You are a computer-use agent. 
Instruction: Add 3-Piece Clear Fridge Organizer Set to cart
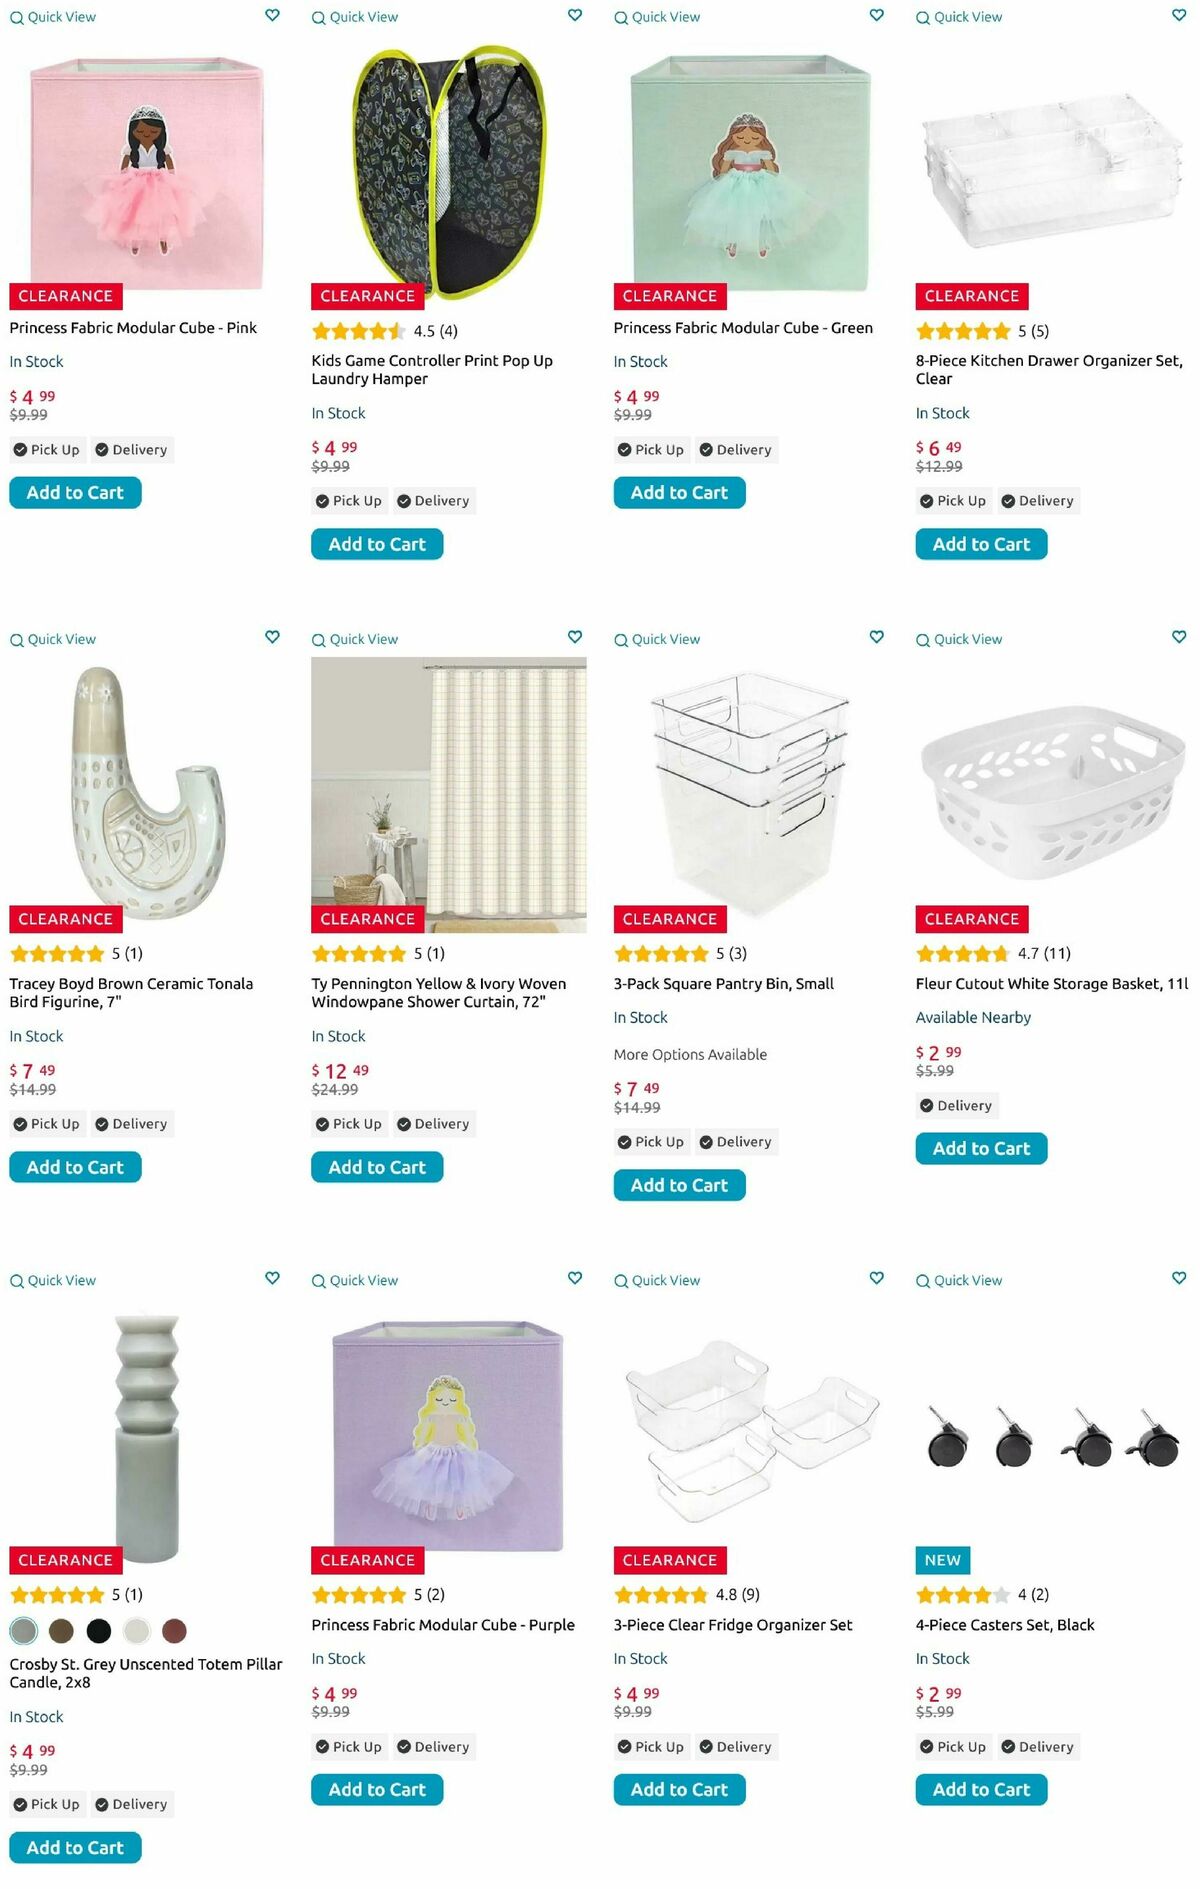click(x=679, y=1790)
